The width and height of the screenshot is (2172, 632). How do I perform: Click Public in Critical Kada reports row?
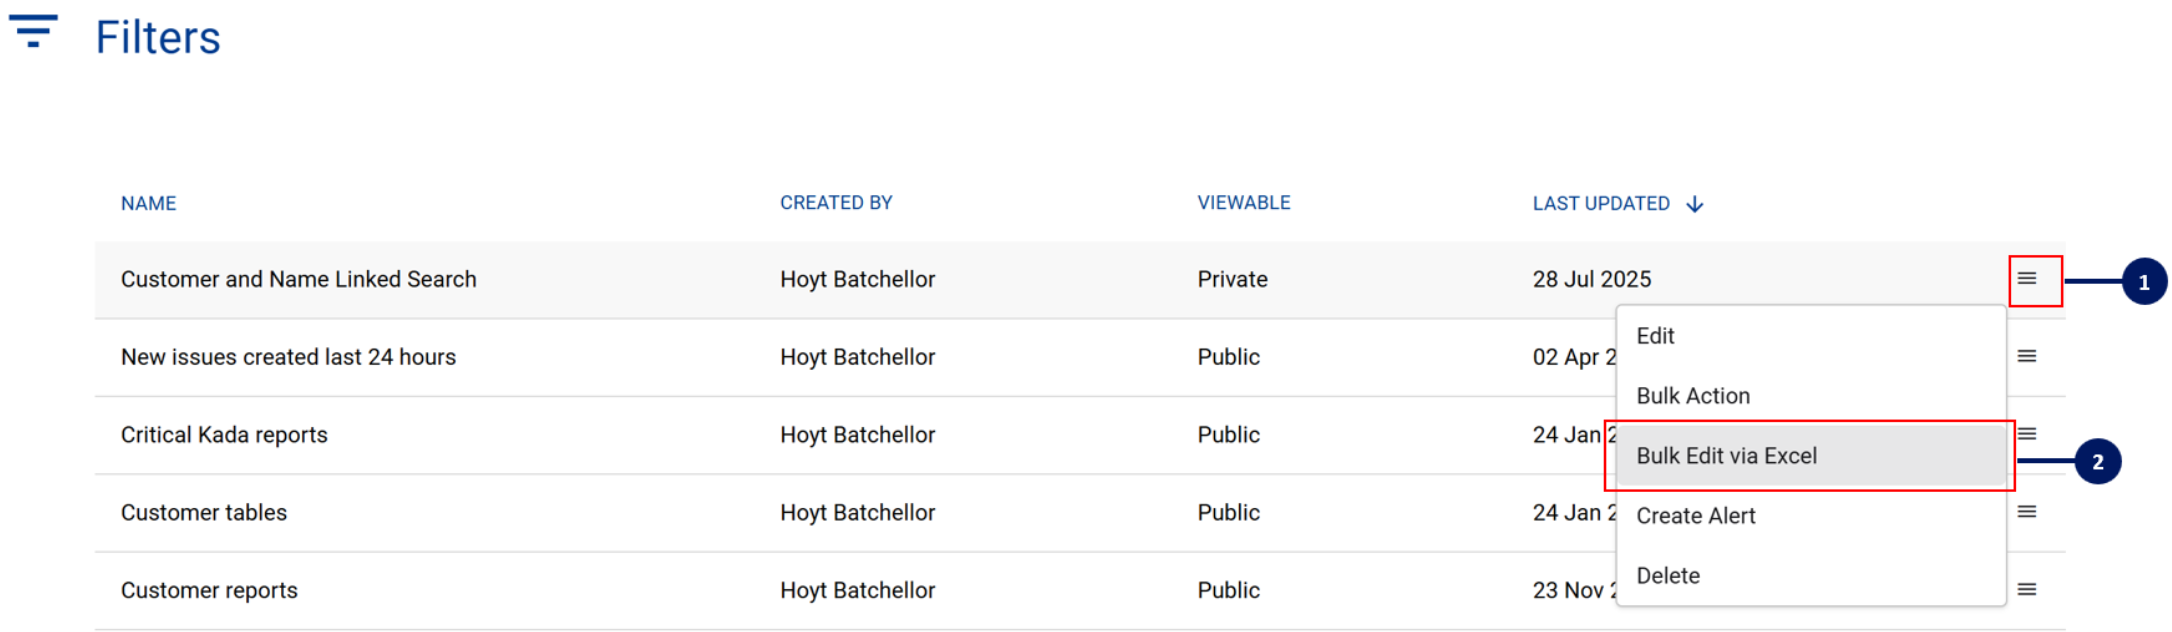click(1229, 435)
